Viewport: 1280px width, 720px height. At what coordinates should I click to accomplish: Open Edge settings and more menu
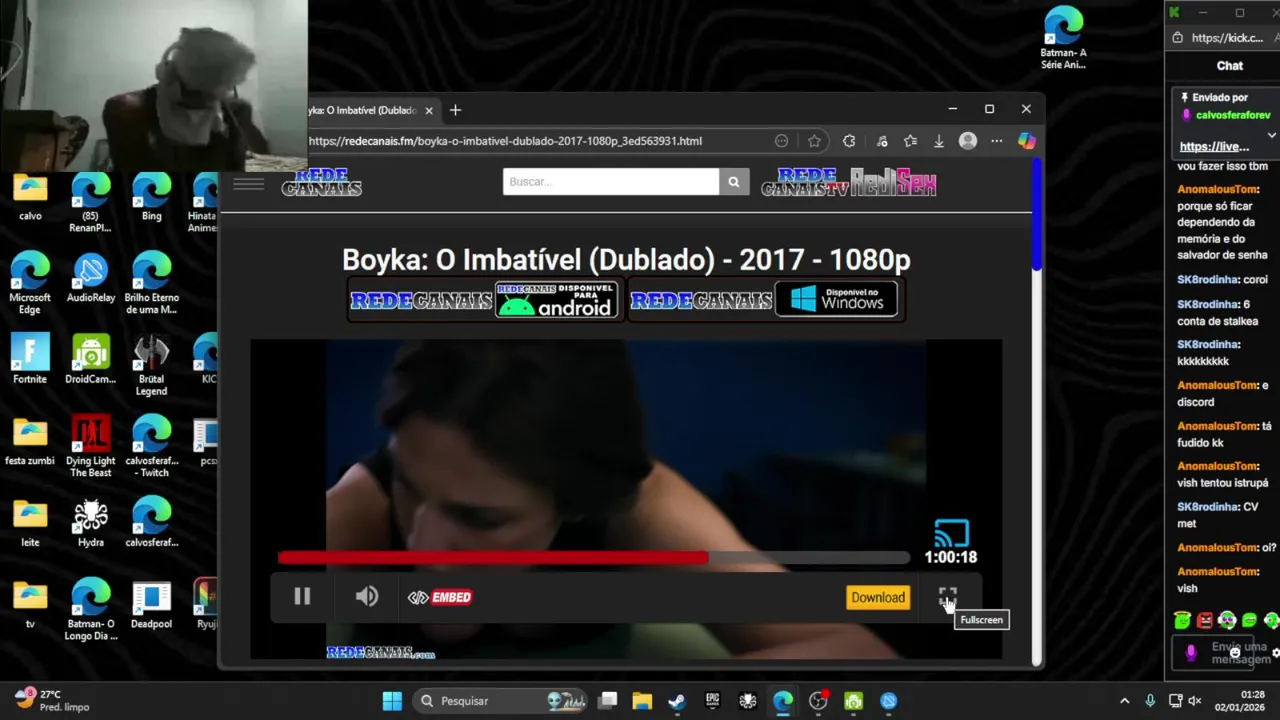[x=997, y=141]
